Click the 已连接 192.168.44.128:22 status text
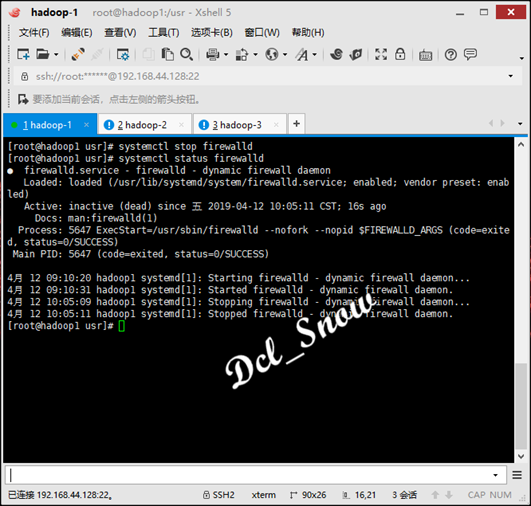Screen dimensions: 531x506 pos(60,495)
